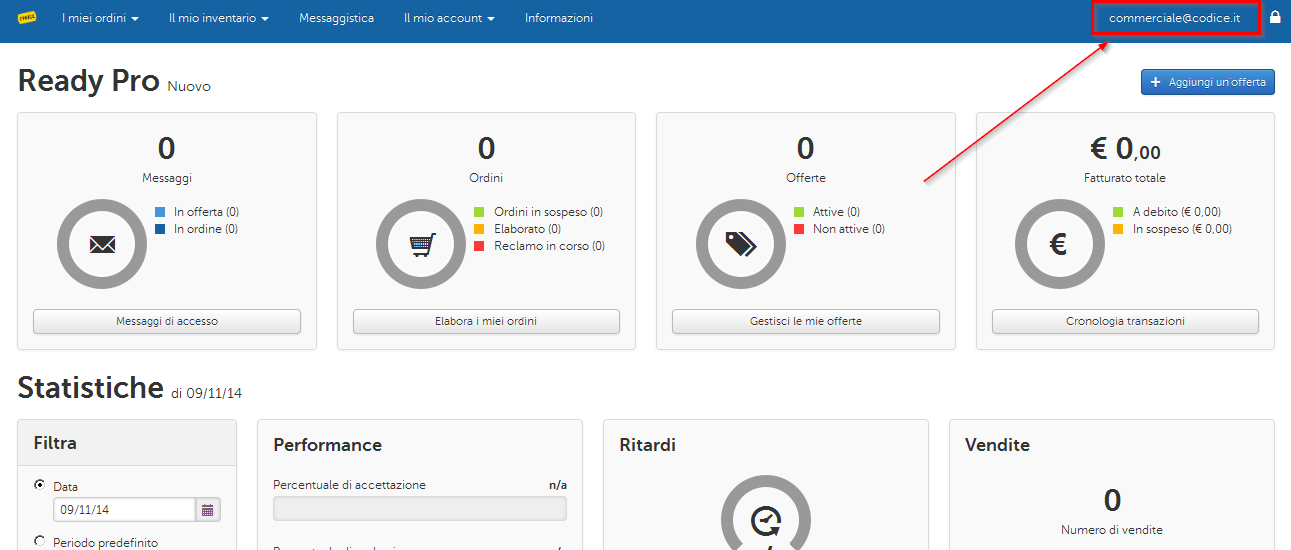Click the red Non attive legend swatch
The height and width of the screenshot is (550, 1291).
[799, 229]
